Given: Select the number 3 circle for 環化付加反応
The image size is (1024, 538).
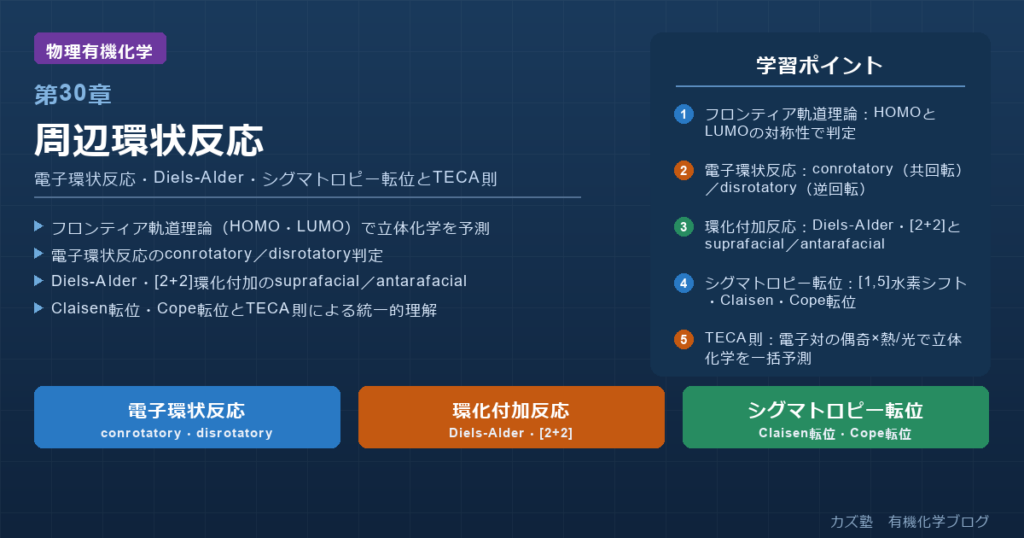Looking at the screenshot, I should click(x=684, y=227).
